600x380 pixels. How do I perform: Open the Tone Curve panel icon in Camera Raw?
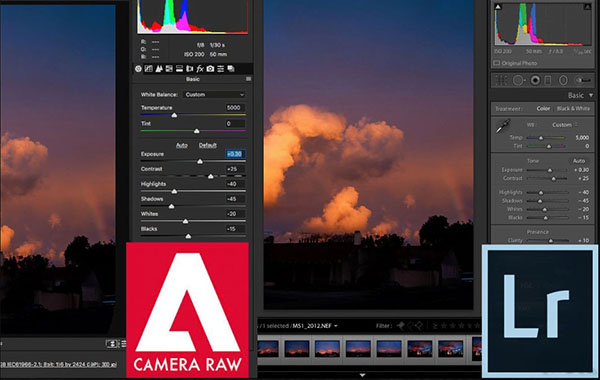[148, 69]
